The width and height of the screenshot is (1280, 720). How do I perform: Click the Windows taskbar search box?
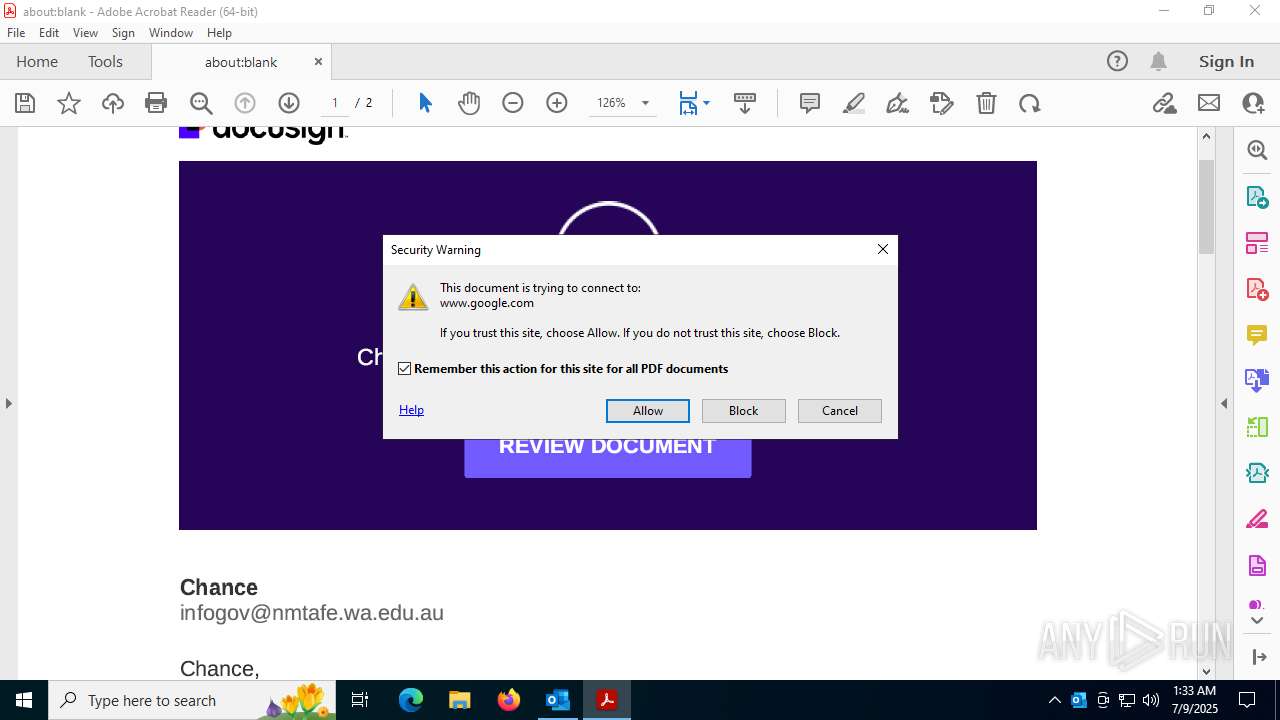[191, 700]
